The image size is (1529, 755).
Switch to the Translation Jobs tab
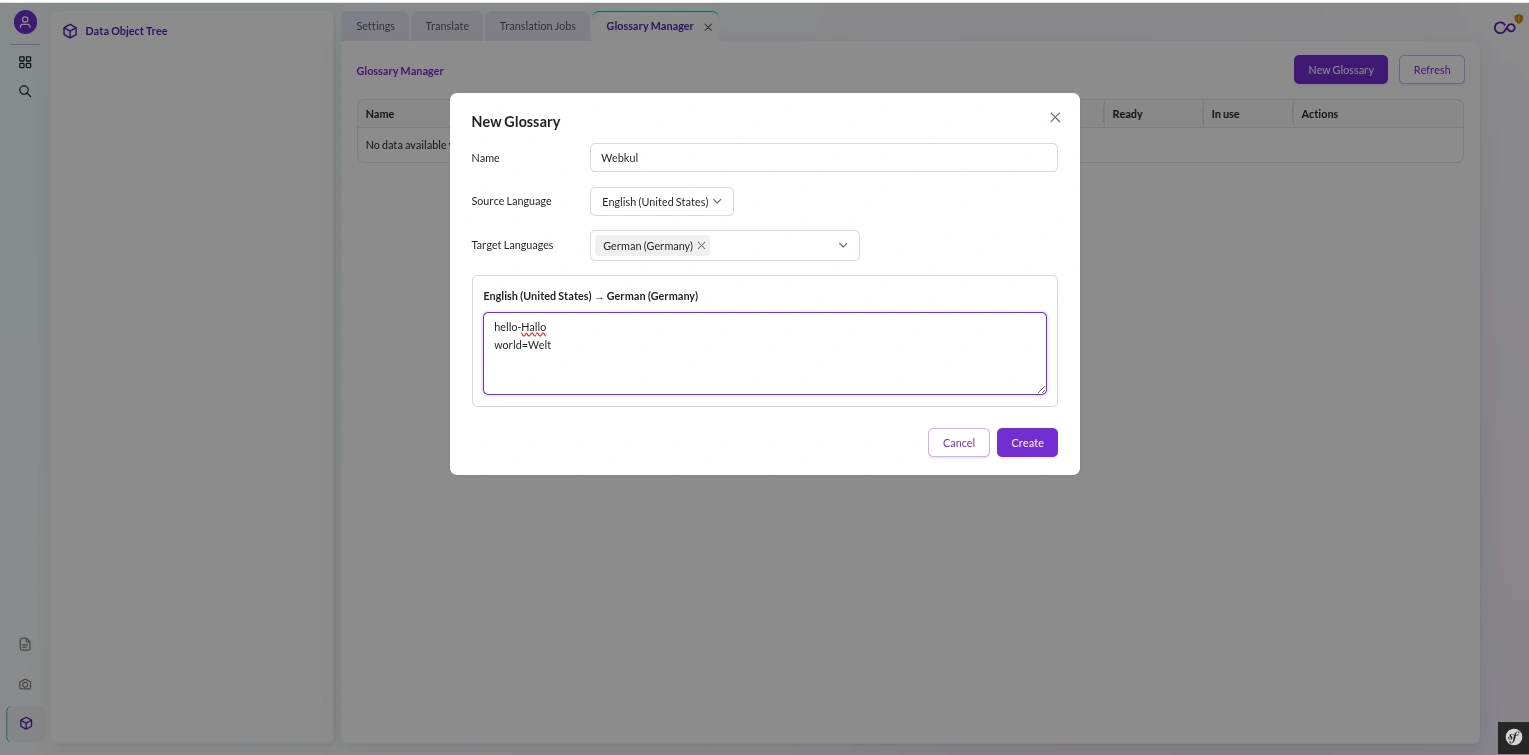[x=538, y=26]
